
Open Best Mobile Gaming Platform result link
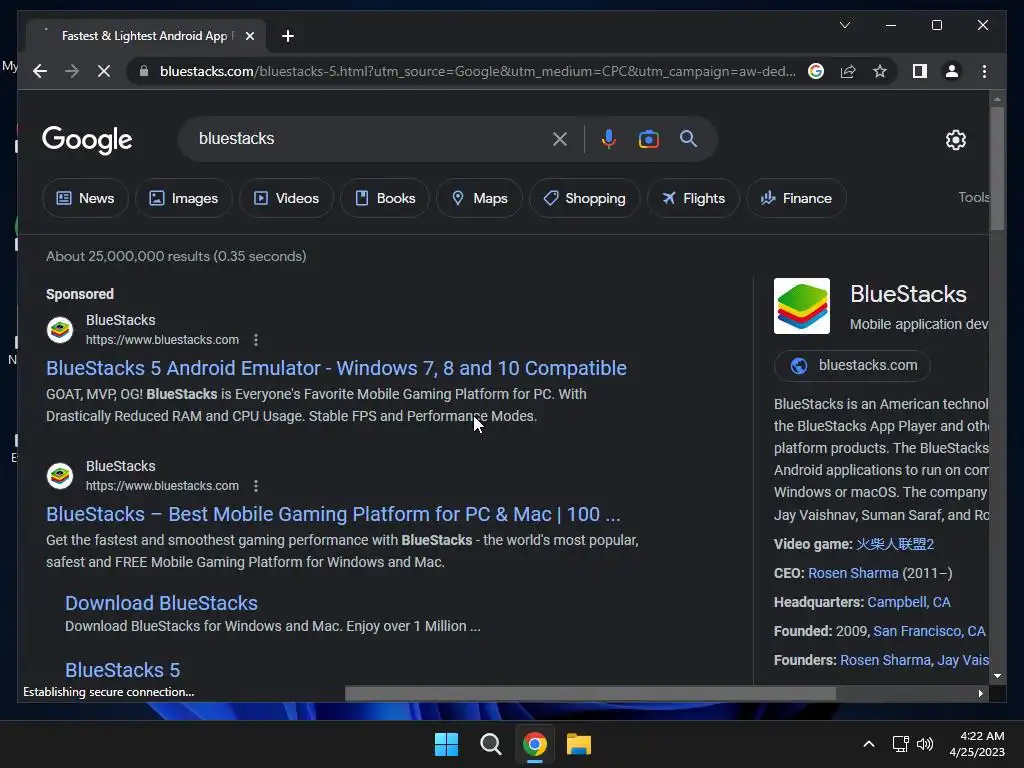tap(333, 514)
